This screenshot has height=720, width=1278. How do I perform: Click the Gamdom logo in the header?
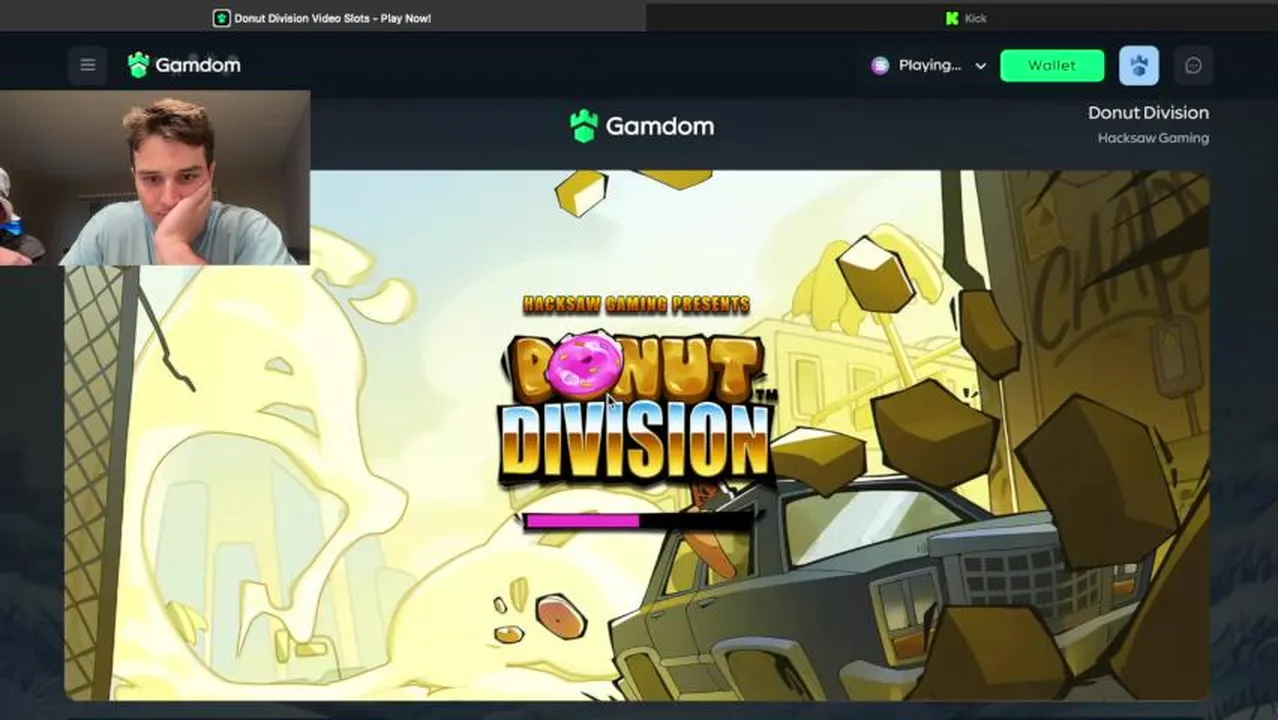click(184, 65)
